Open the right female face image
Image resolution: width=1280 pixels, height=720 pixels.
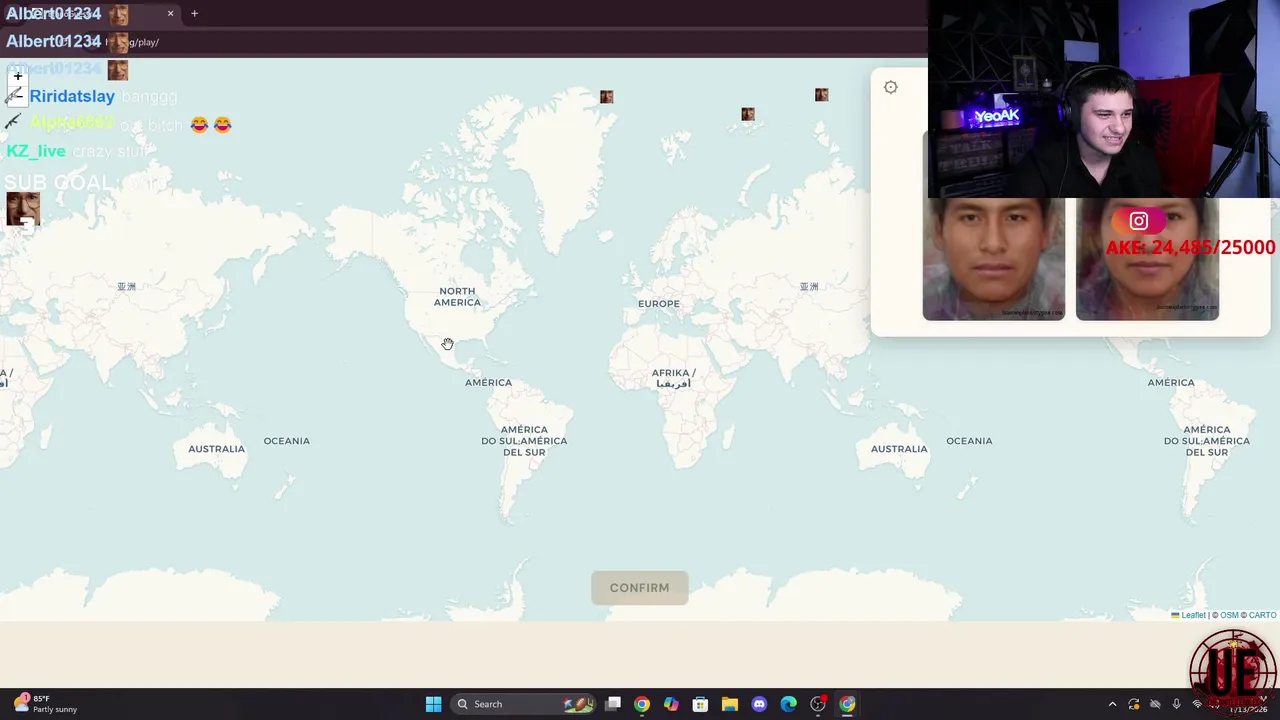coord(1147,259)
